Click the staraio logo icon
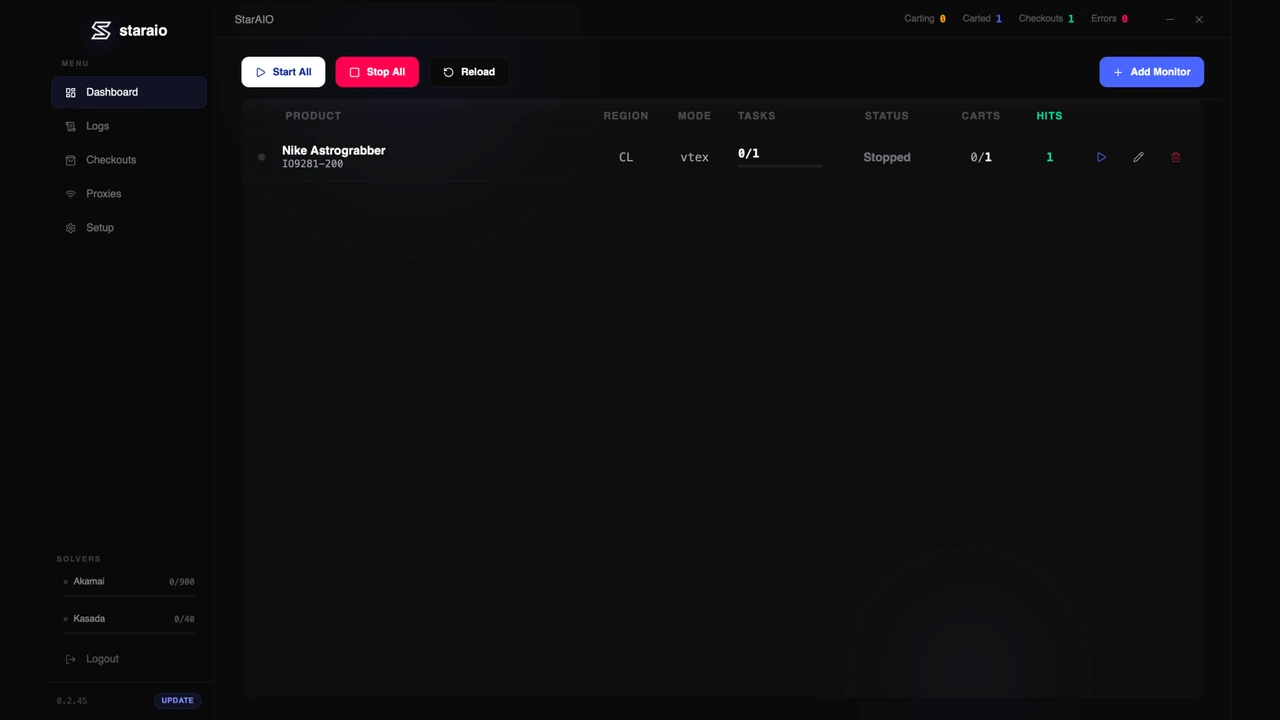Image resolution: width=1280 pixels, height=720 pixels. click(x=101, y=30)
